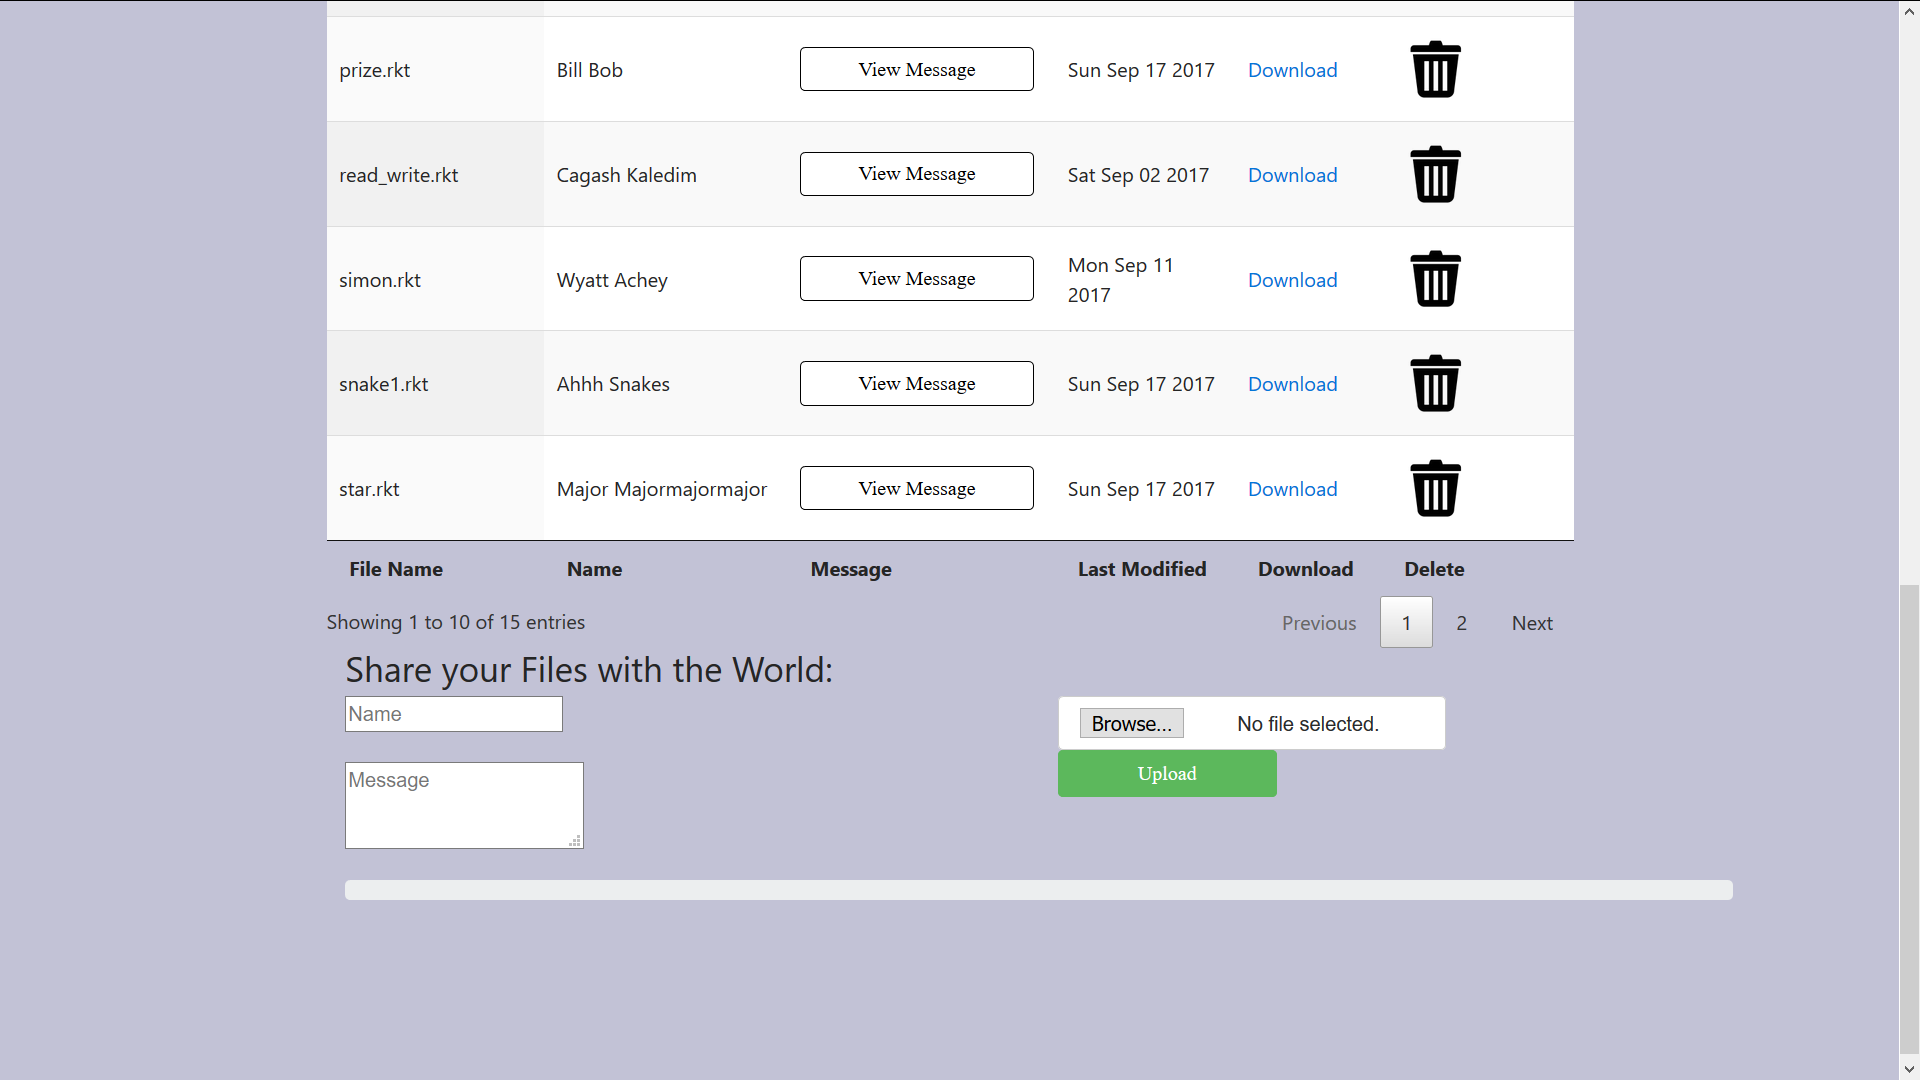Select page 1 in pagination
This screenshot has height=1080, width=1920.
tap(1406, 623)
